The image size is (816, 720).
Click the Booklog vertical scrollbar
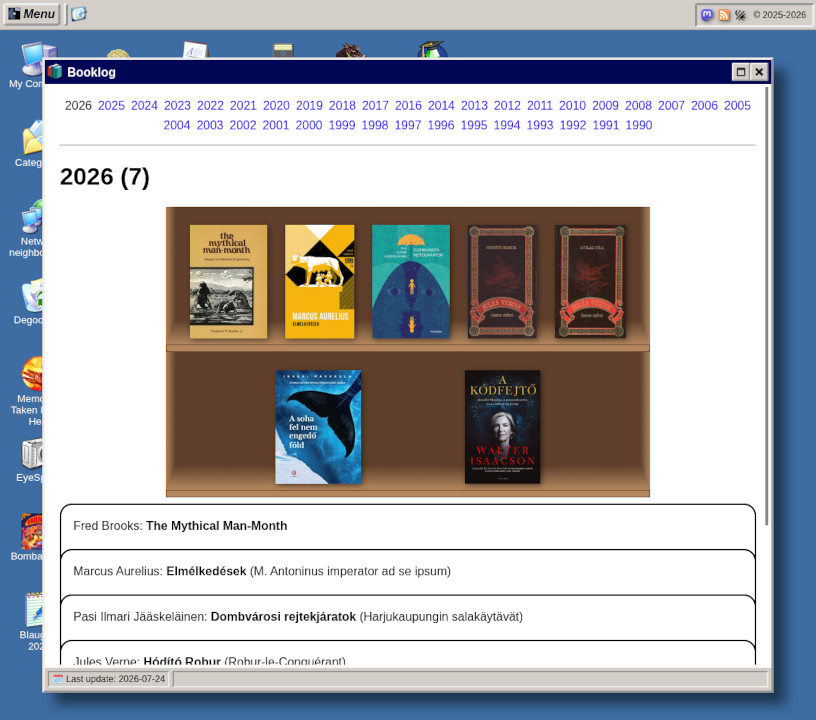[767, 306]
